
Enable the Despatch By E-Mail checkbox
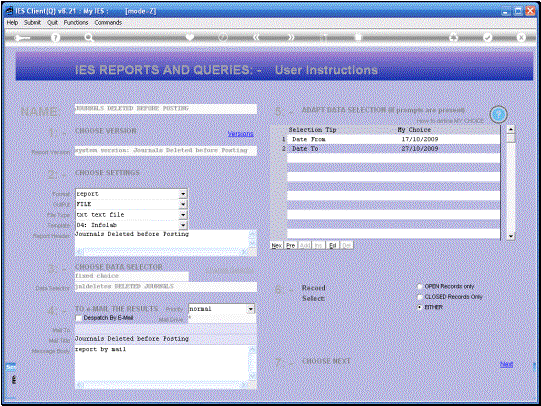[79, 318]
